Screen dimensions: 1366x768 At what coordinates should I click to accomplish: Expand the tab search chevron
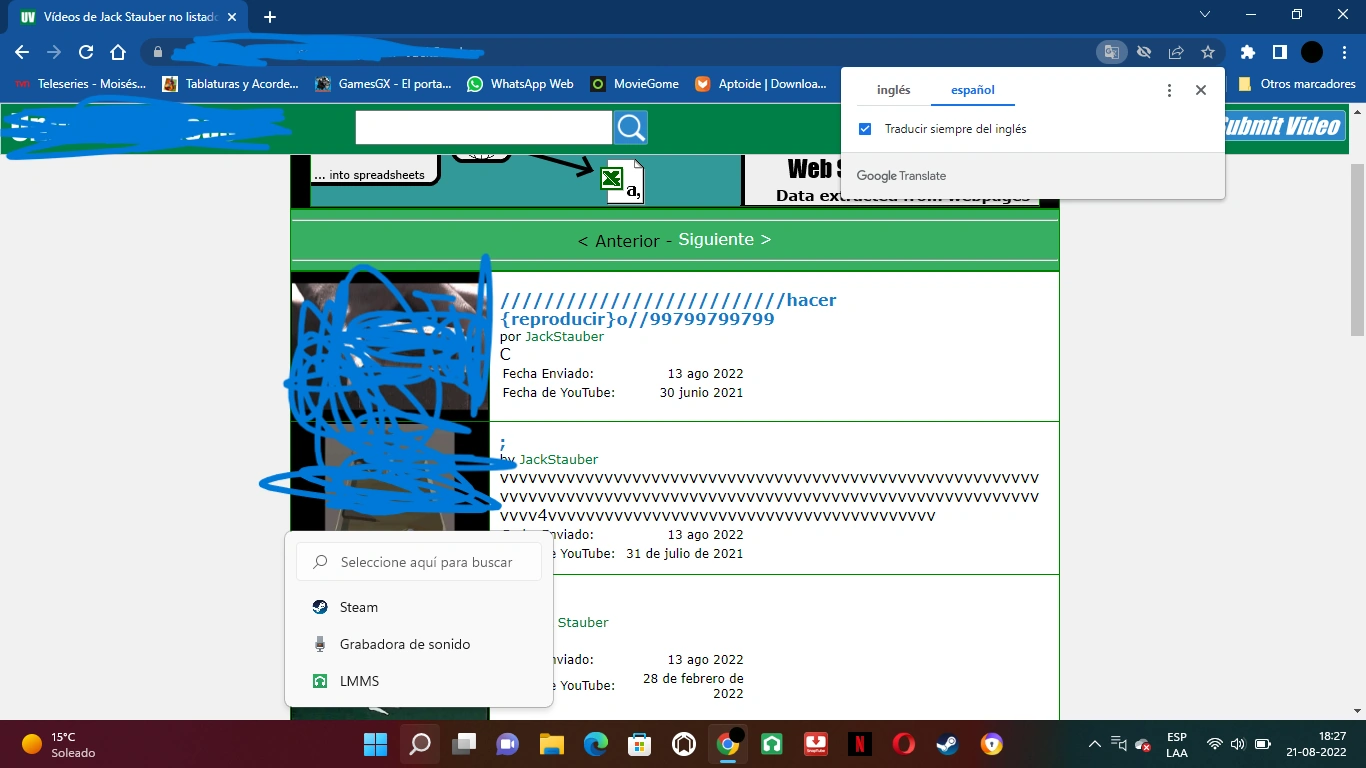pos(1205,15)
